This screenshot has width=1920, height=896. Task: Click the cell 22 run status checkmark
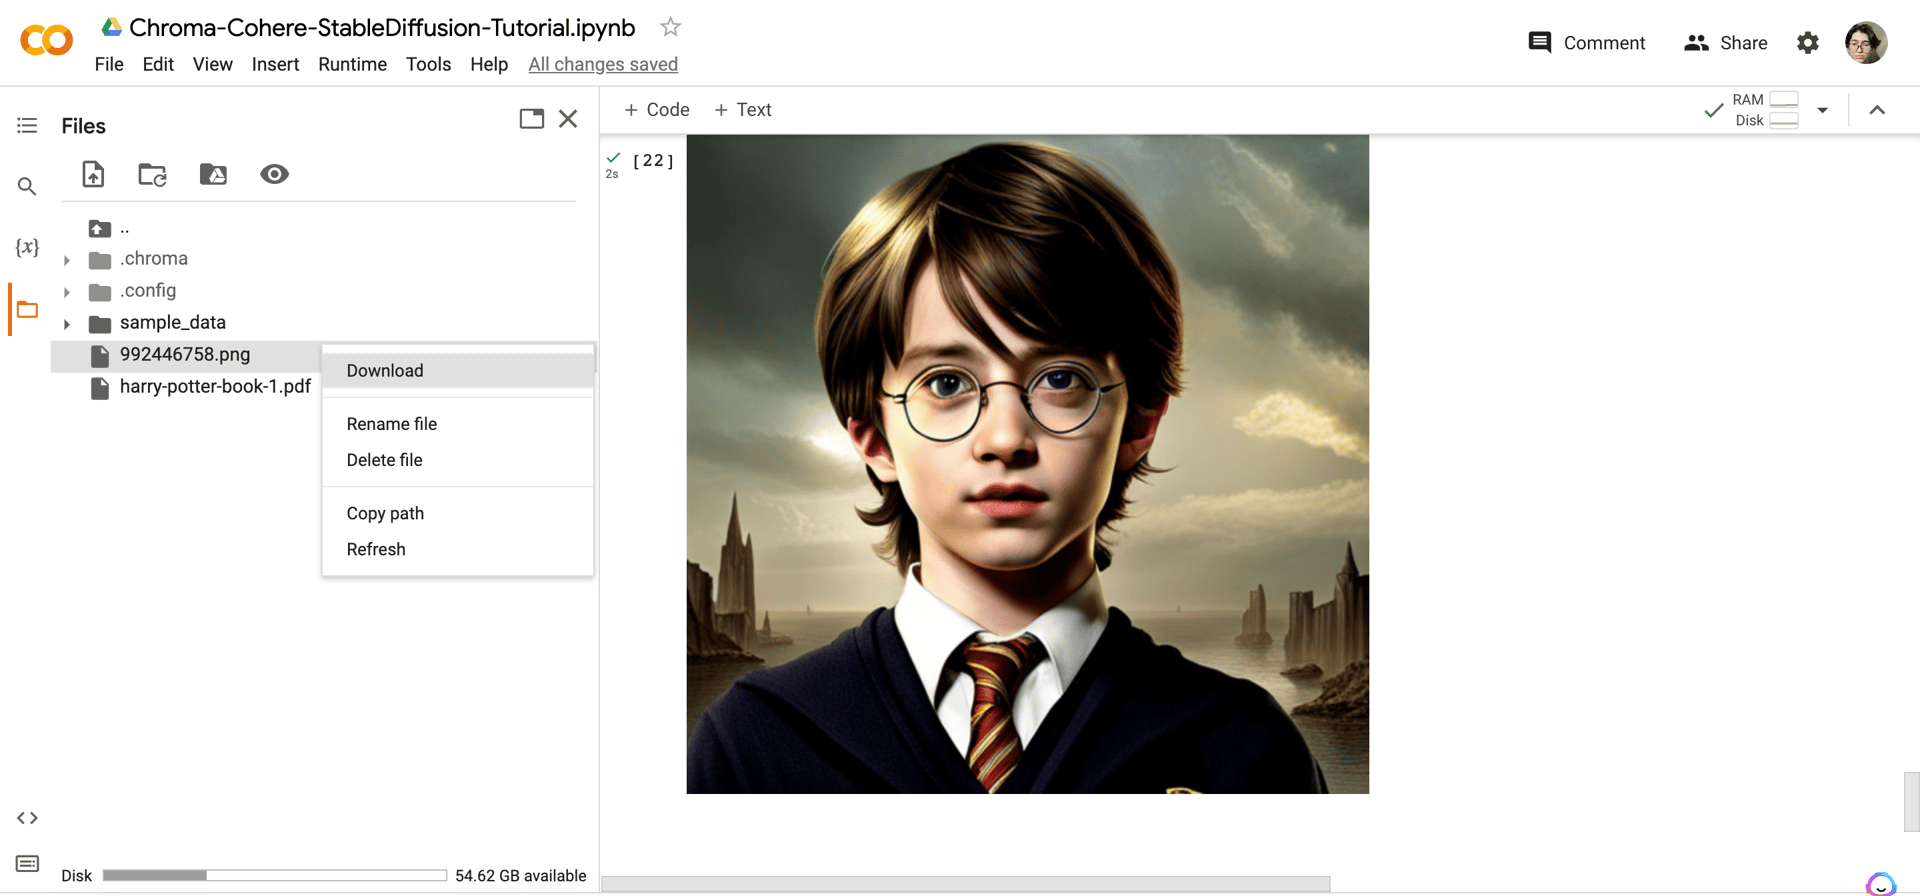click(x=613, y=158)
